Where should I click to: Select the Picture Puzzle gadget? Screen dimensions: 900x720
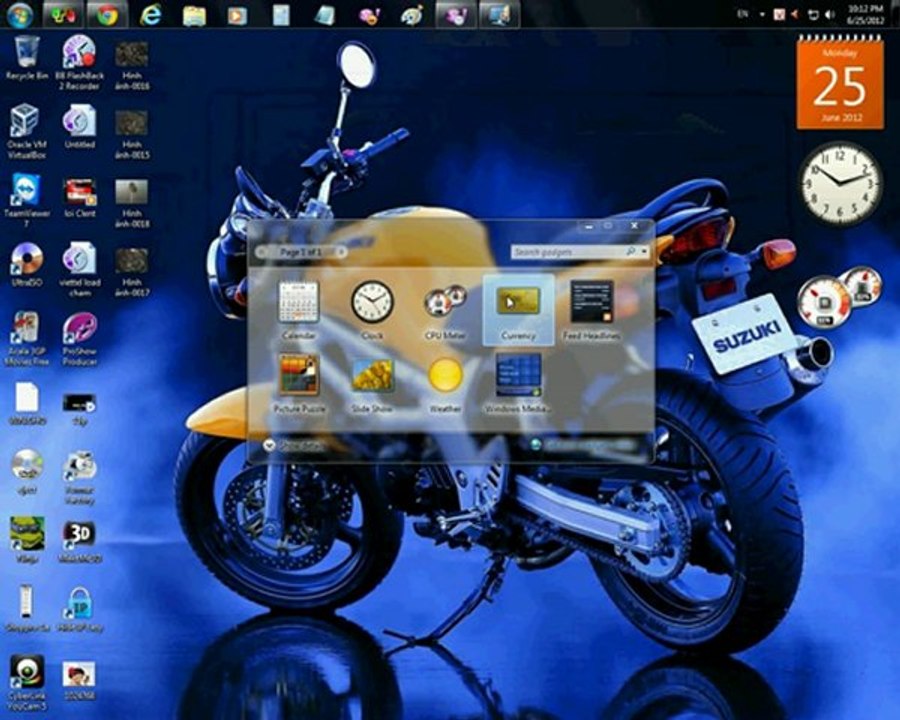298,383
